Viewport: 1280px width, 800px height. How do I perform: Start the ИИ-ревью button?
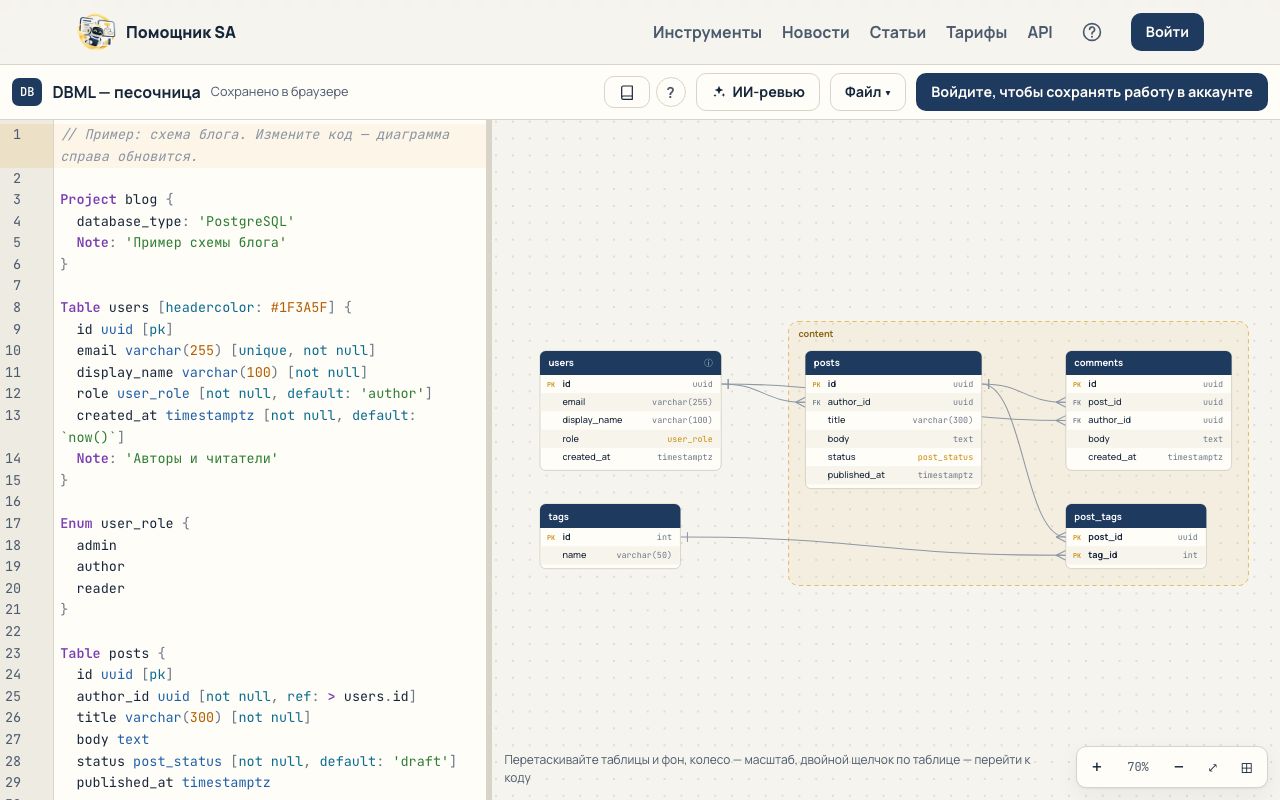pos(758,92)
